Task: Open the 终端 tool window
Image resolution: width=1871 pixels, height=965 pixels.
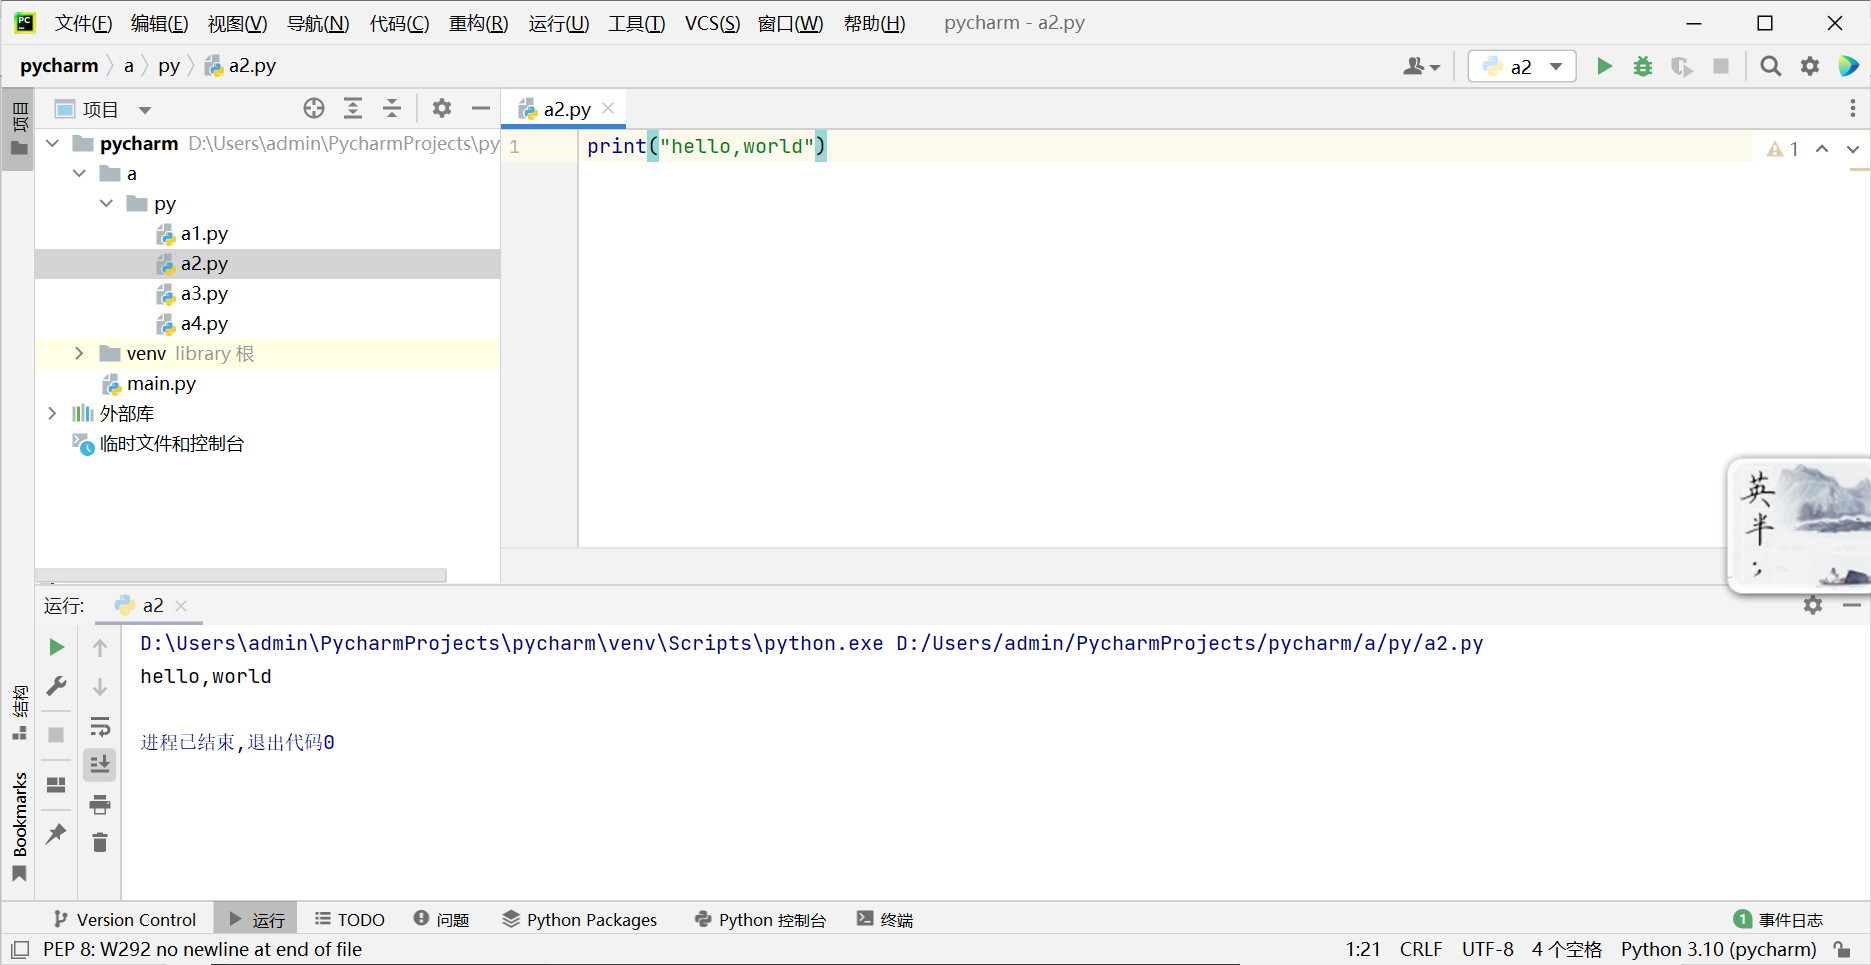Action: (885, 920)
